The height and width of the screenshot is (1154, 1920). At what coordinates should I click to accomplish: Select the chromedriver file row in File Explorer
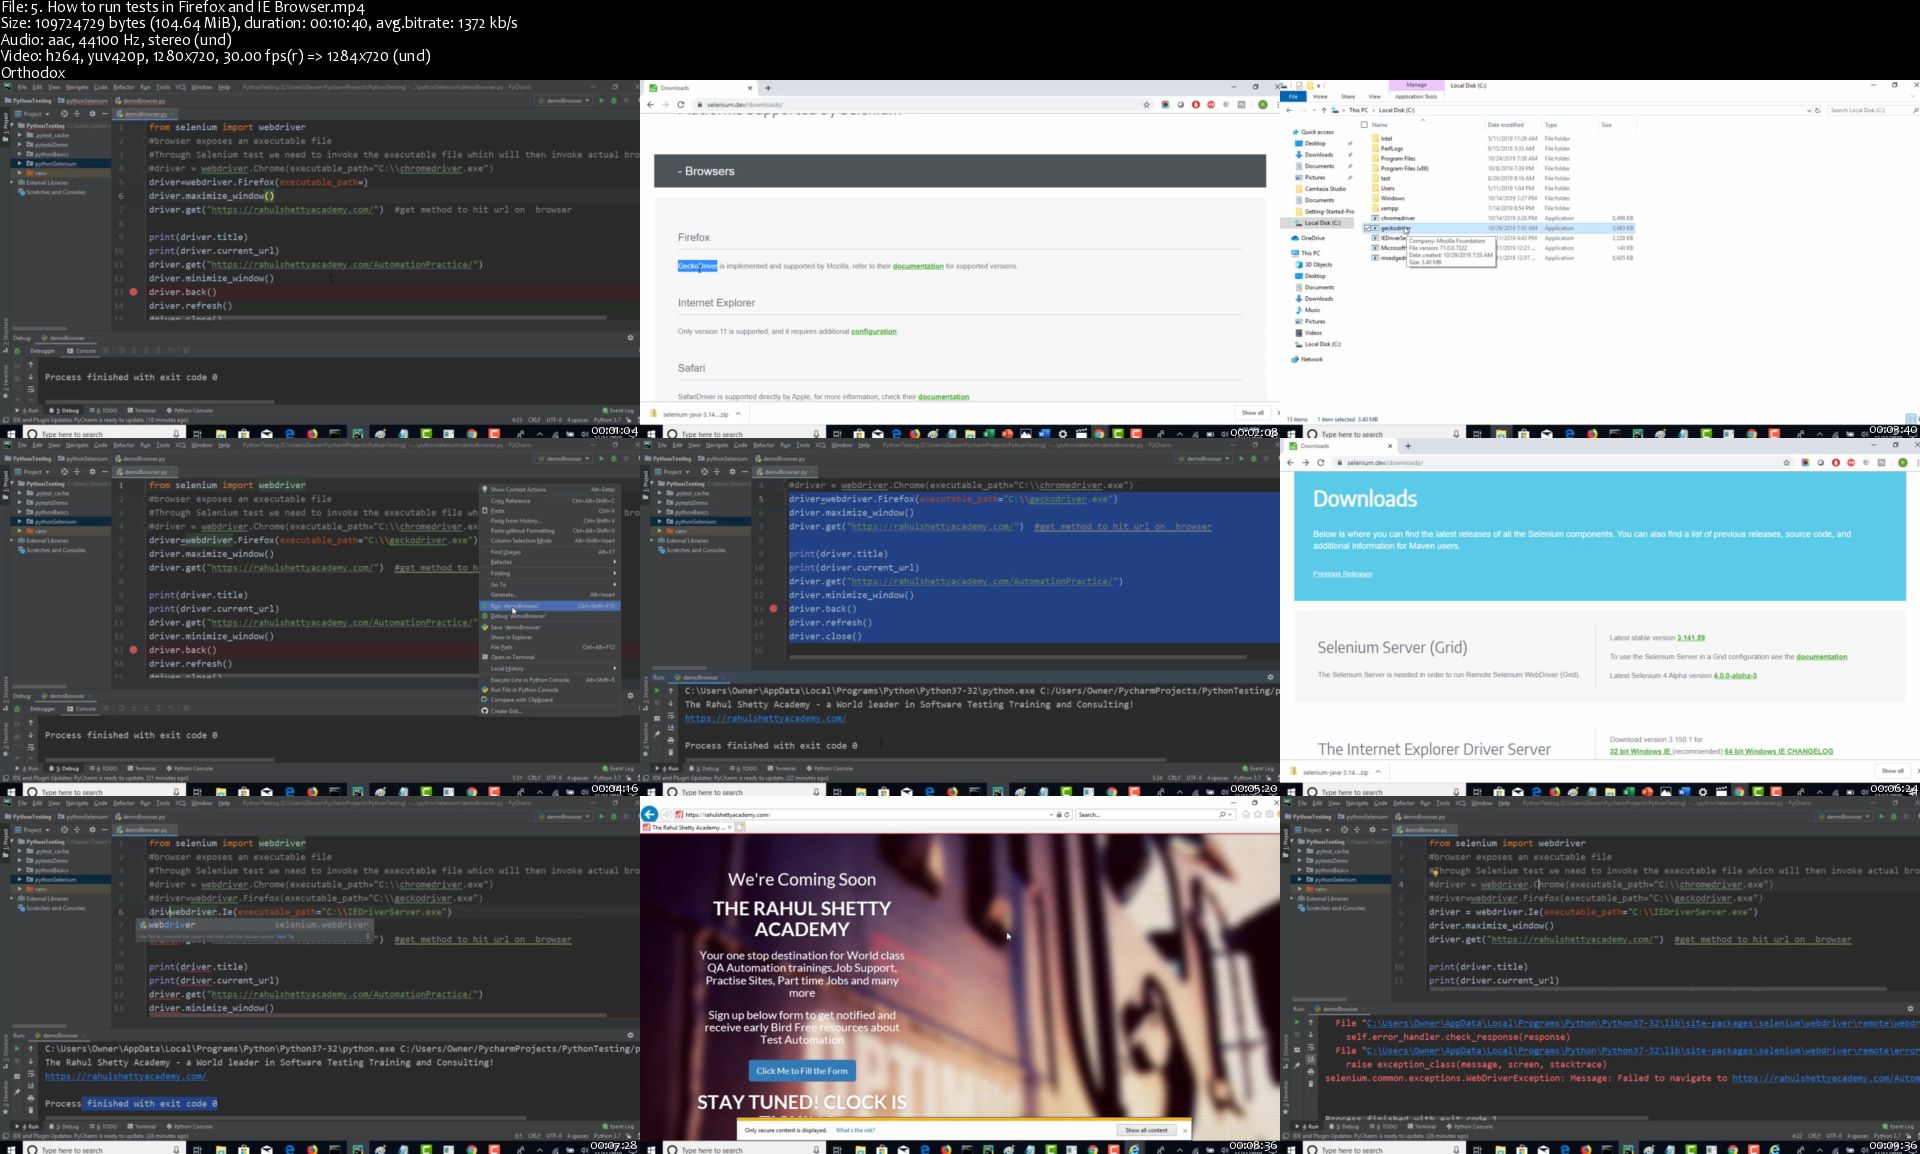(1500, 218)
